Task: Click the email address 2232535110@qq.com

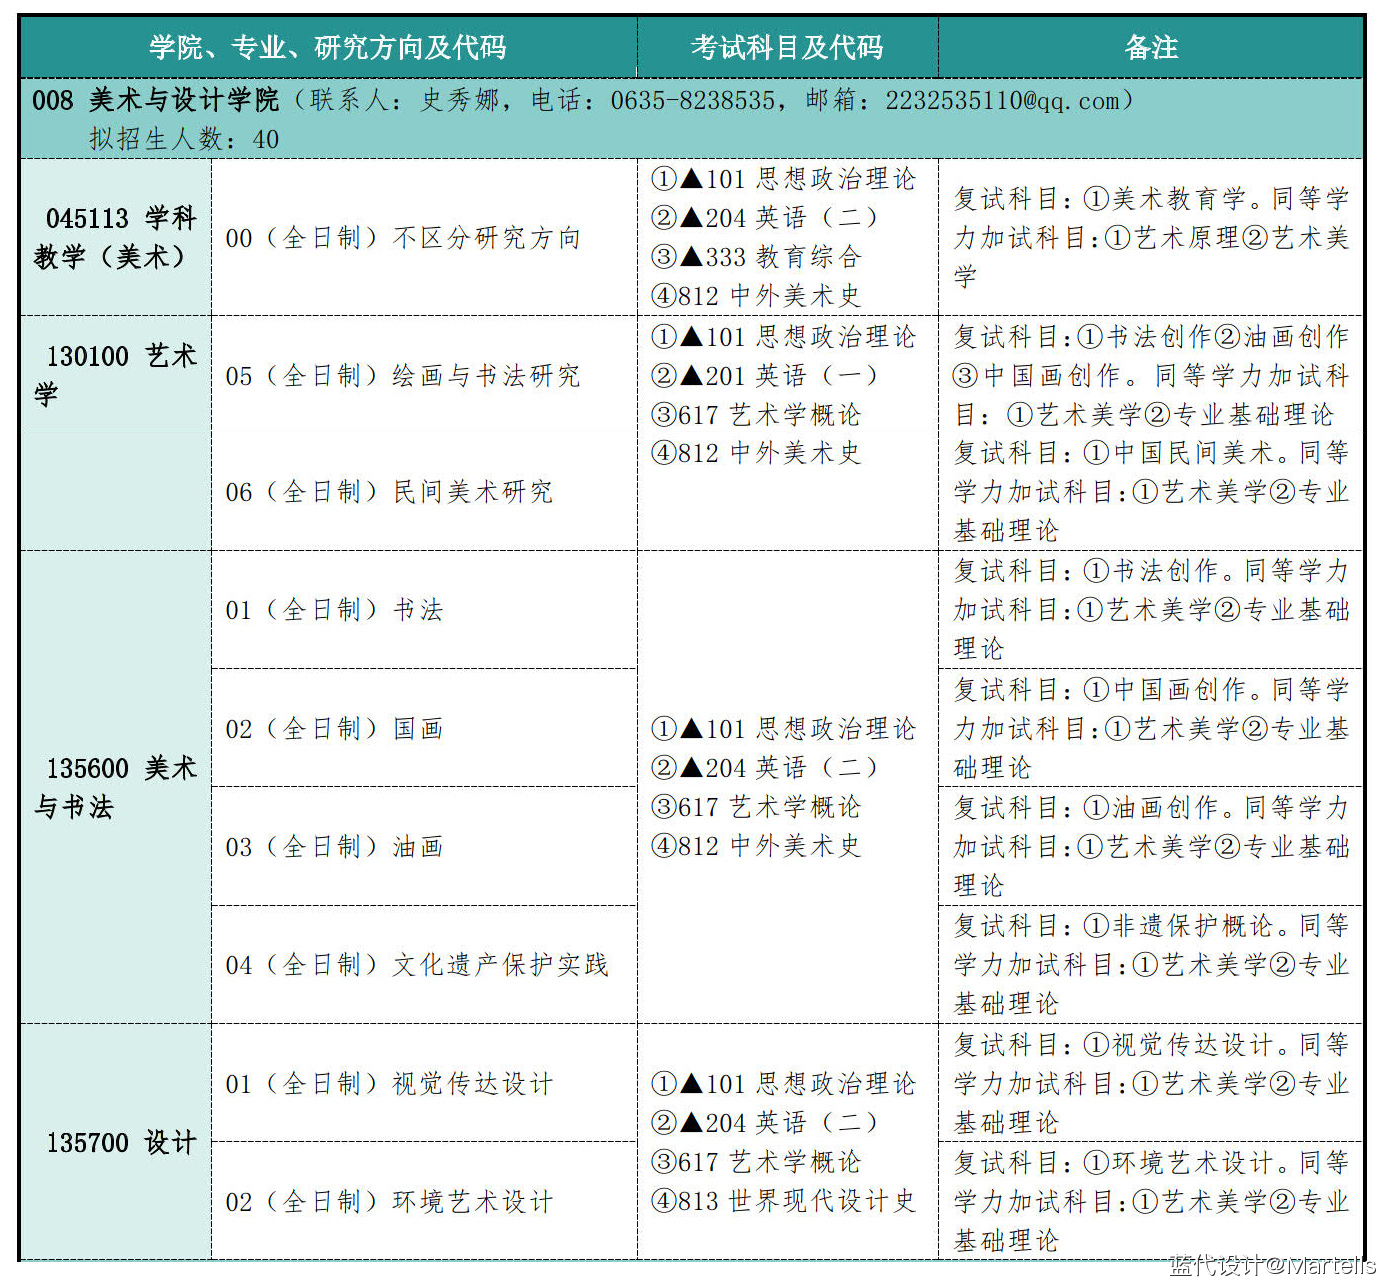Action: click(1002, 101)
